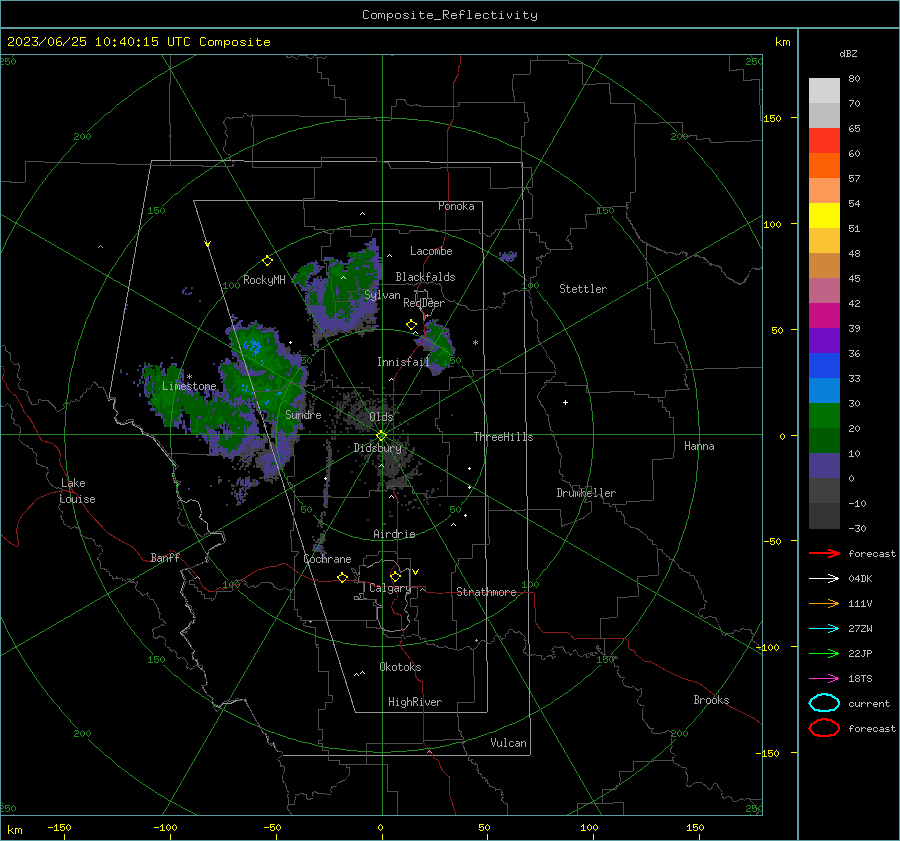900x841 pixels.
Task: Click the radar center diamond between Olds and Didsbury
Action: [x=381, y=435]
